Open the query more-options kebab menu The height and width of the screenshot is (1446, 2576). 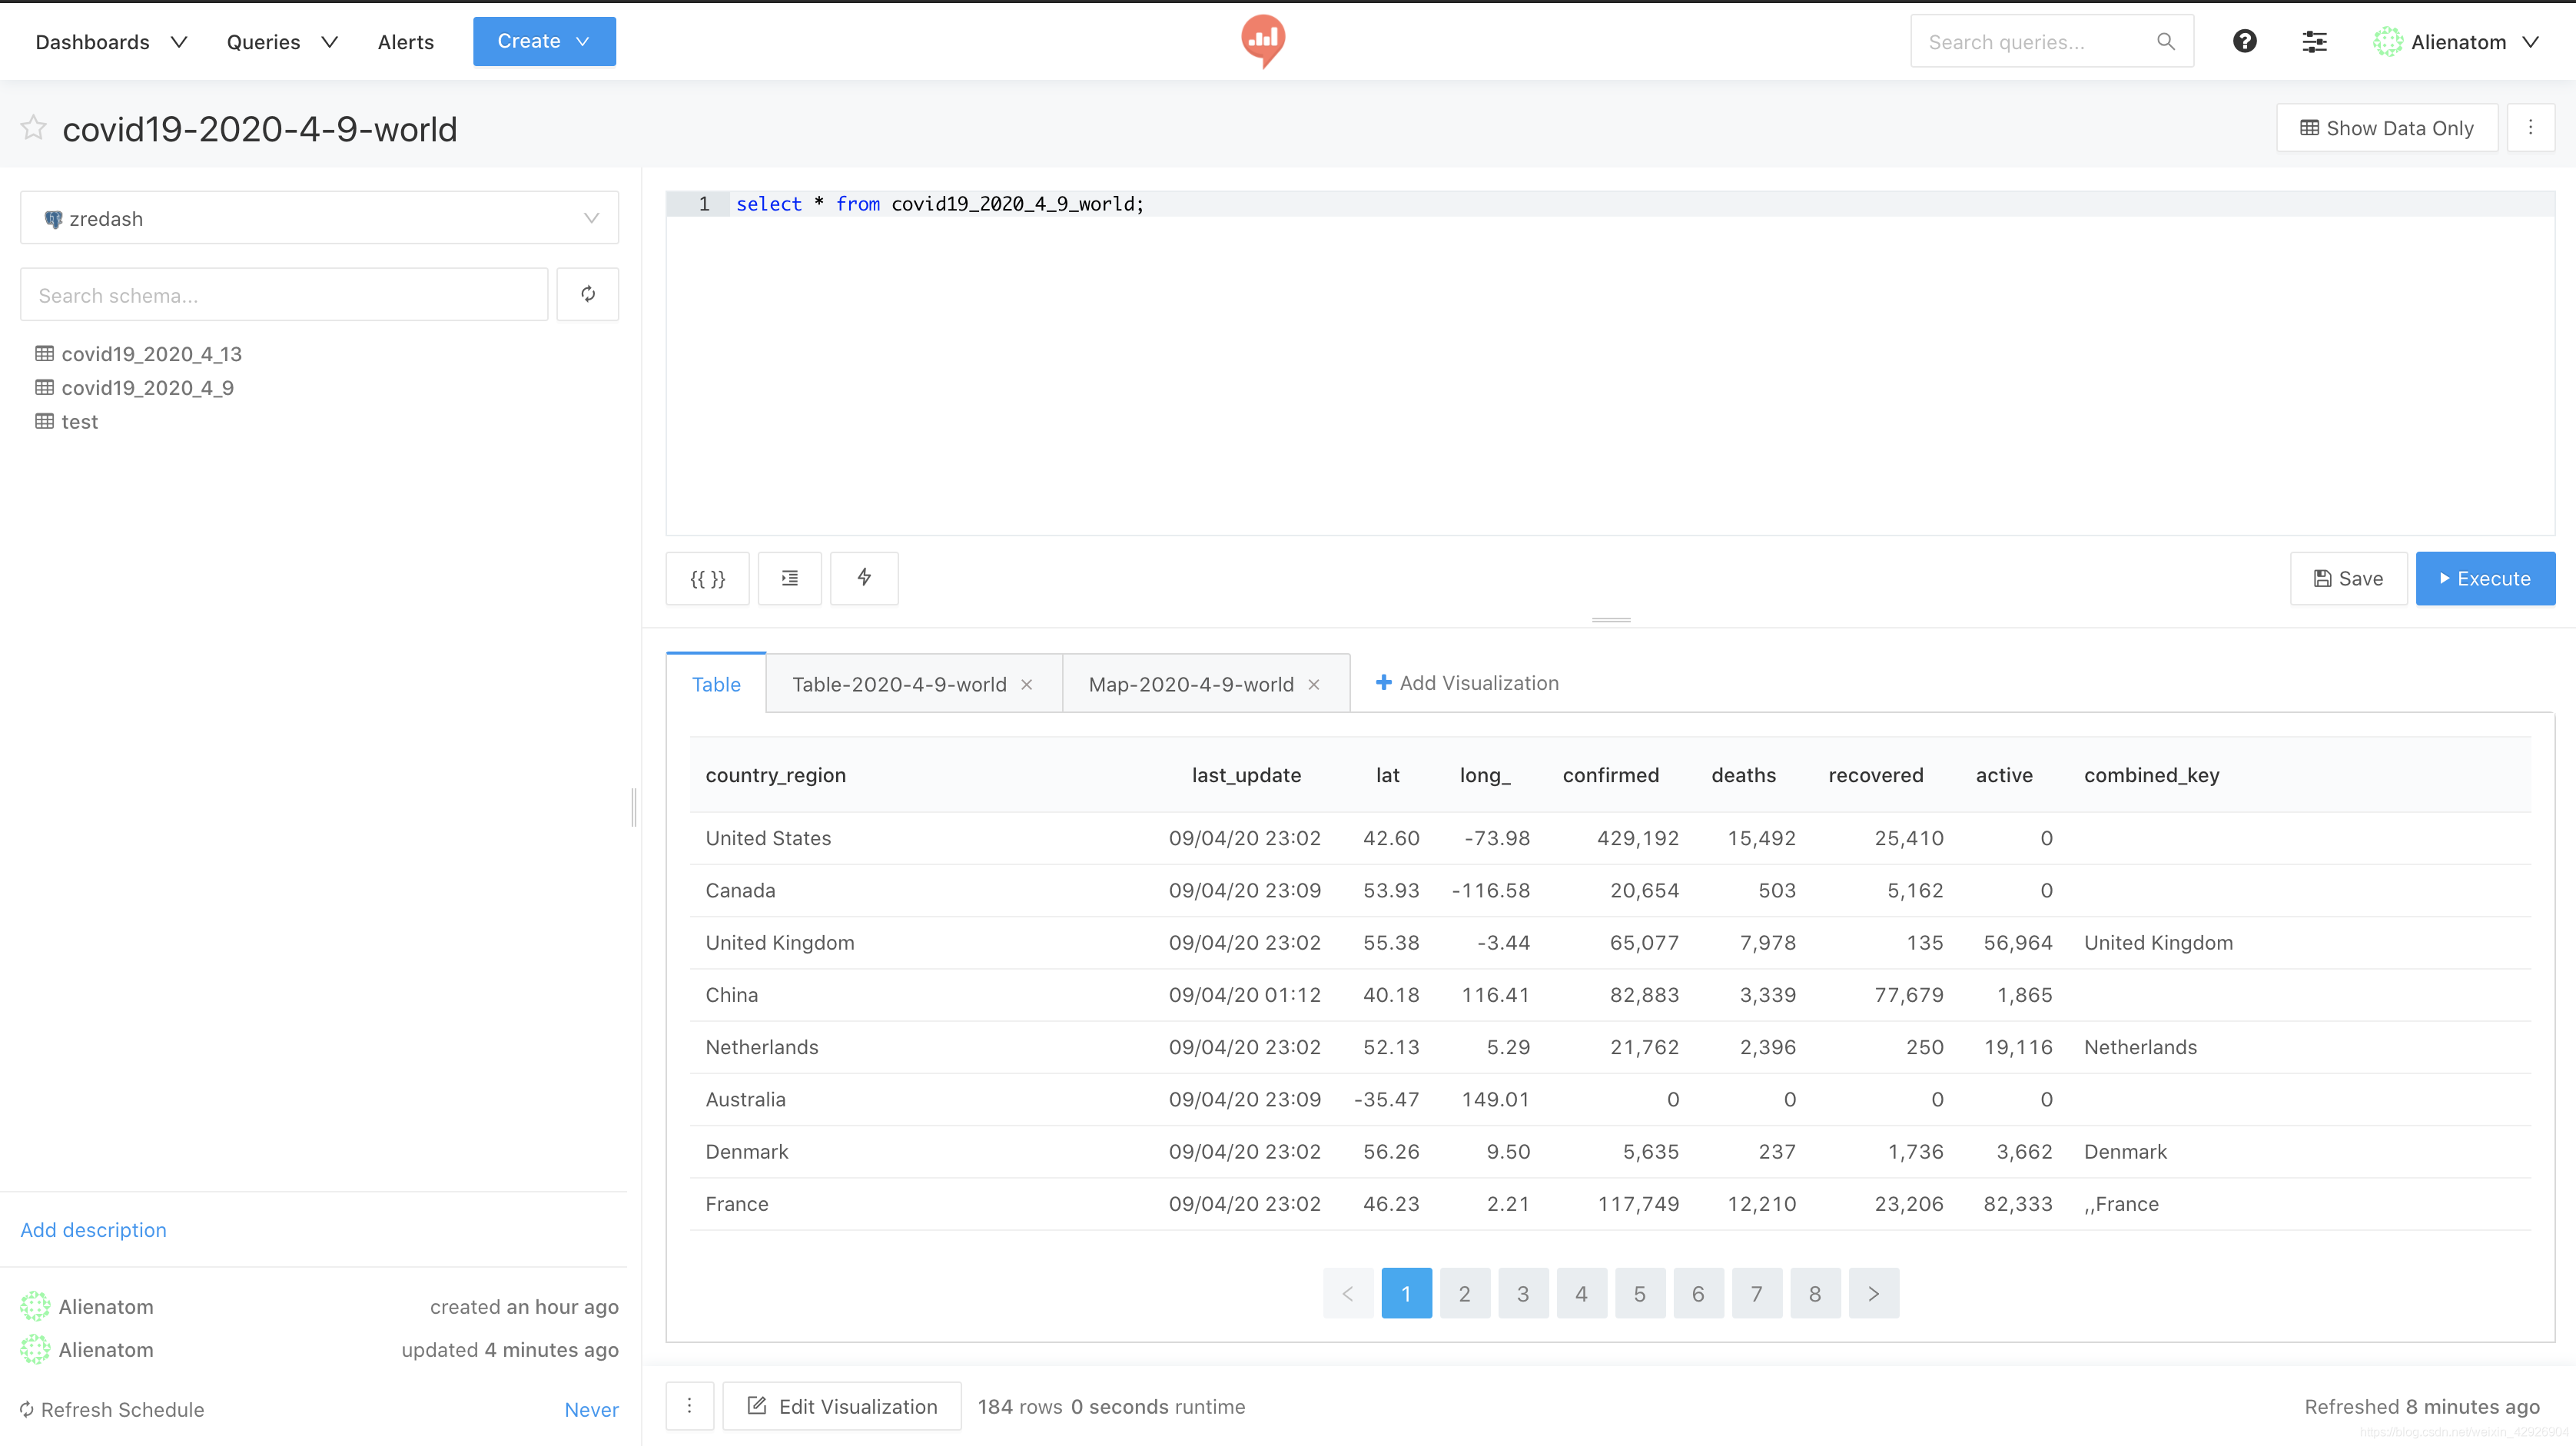2530,128
